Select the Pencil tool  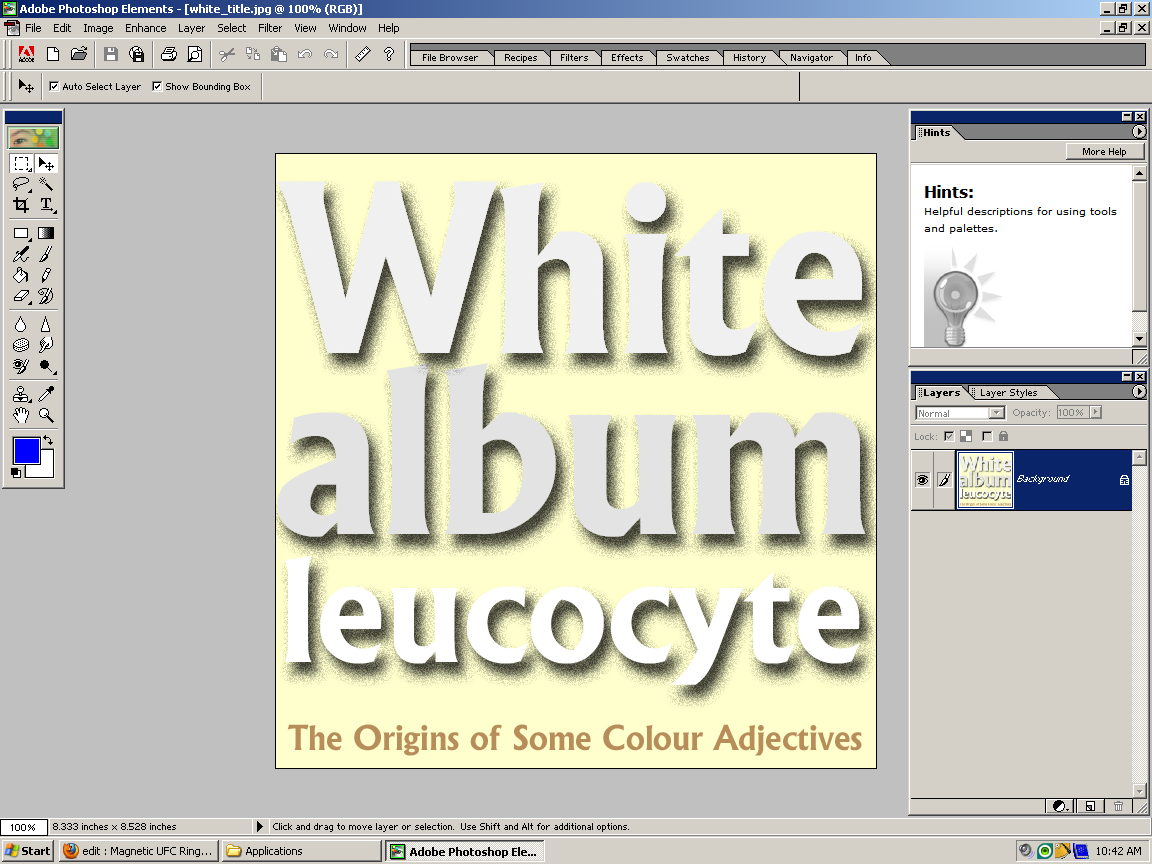pos(46,275)
